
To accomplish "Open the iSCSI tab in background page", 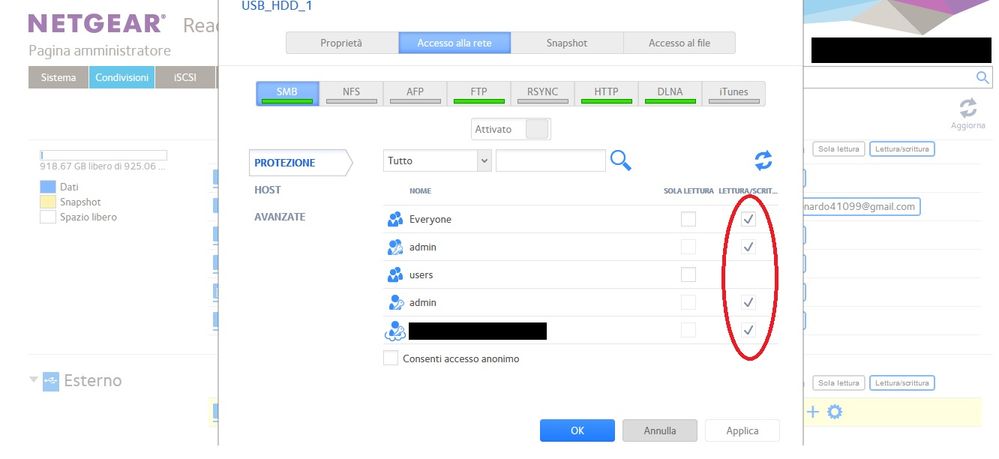I will [x=185, y=77].
